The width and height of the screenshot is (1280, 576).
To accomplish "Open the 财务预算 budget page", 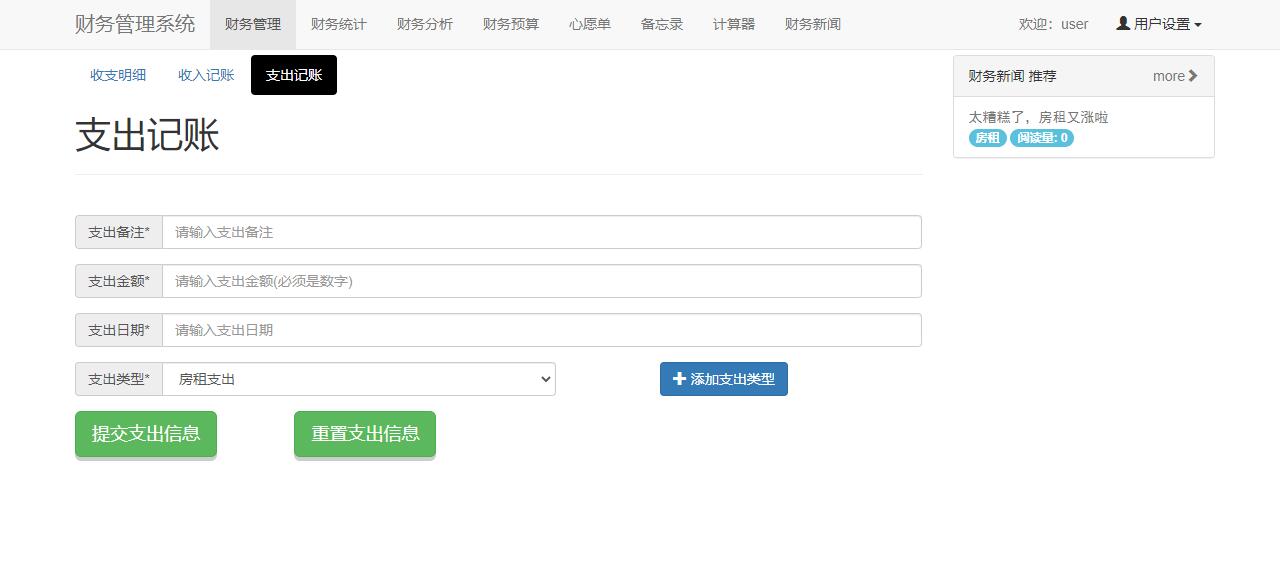I will pos(510,24).
